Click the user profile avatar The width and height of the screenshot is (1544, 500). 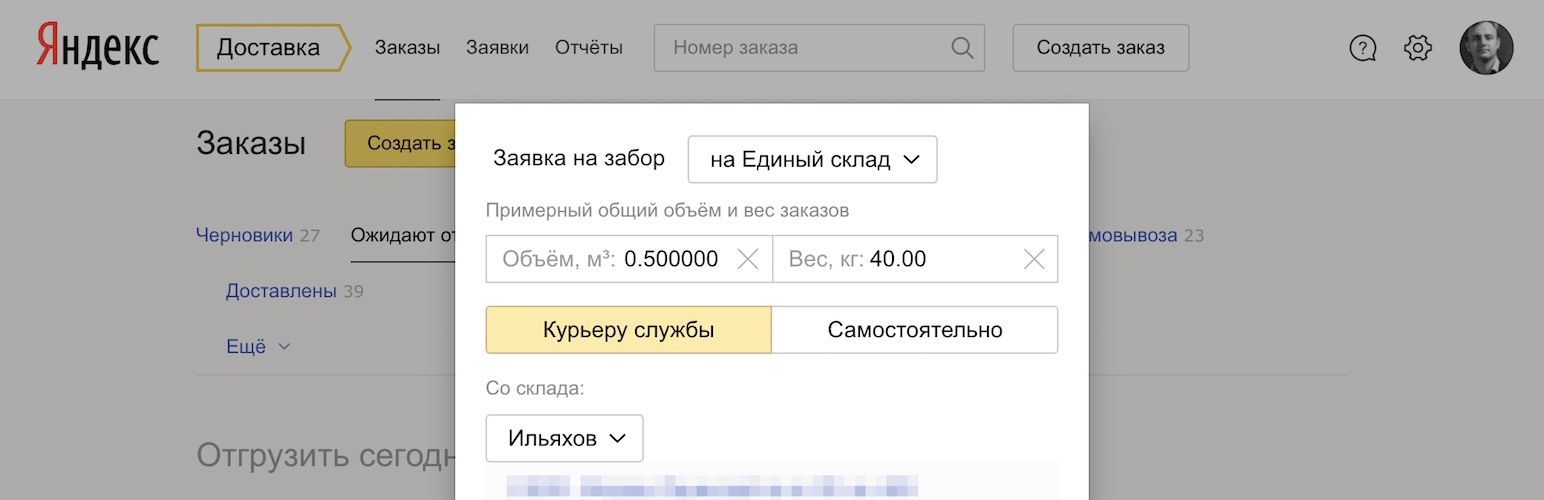click(x=1486, y=48)
